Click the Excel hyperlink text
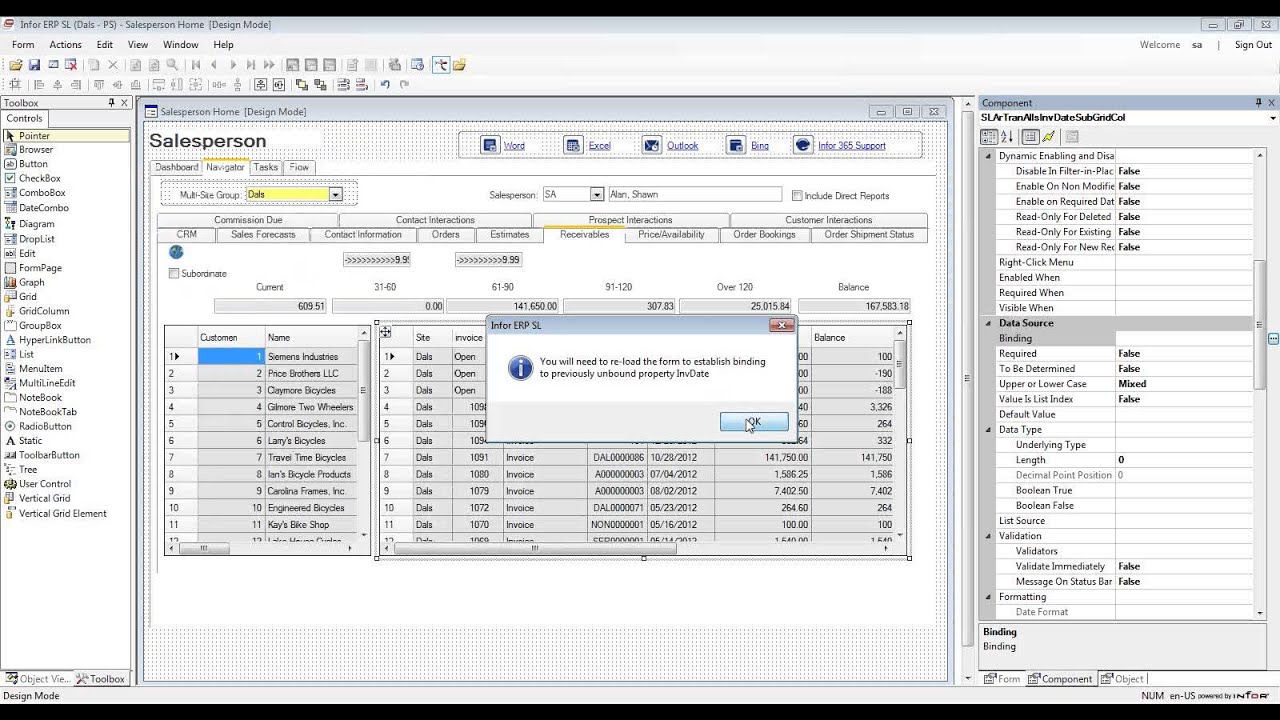The image size is (1280, 720). pyautogui.click(x=599, y=146)
